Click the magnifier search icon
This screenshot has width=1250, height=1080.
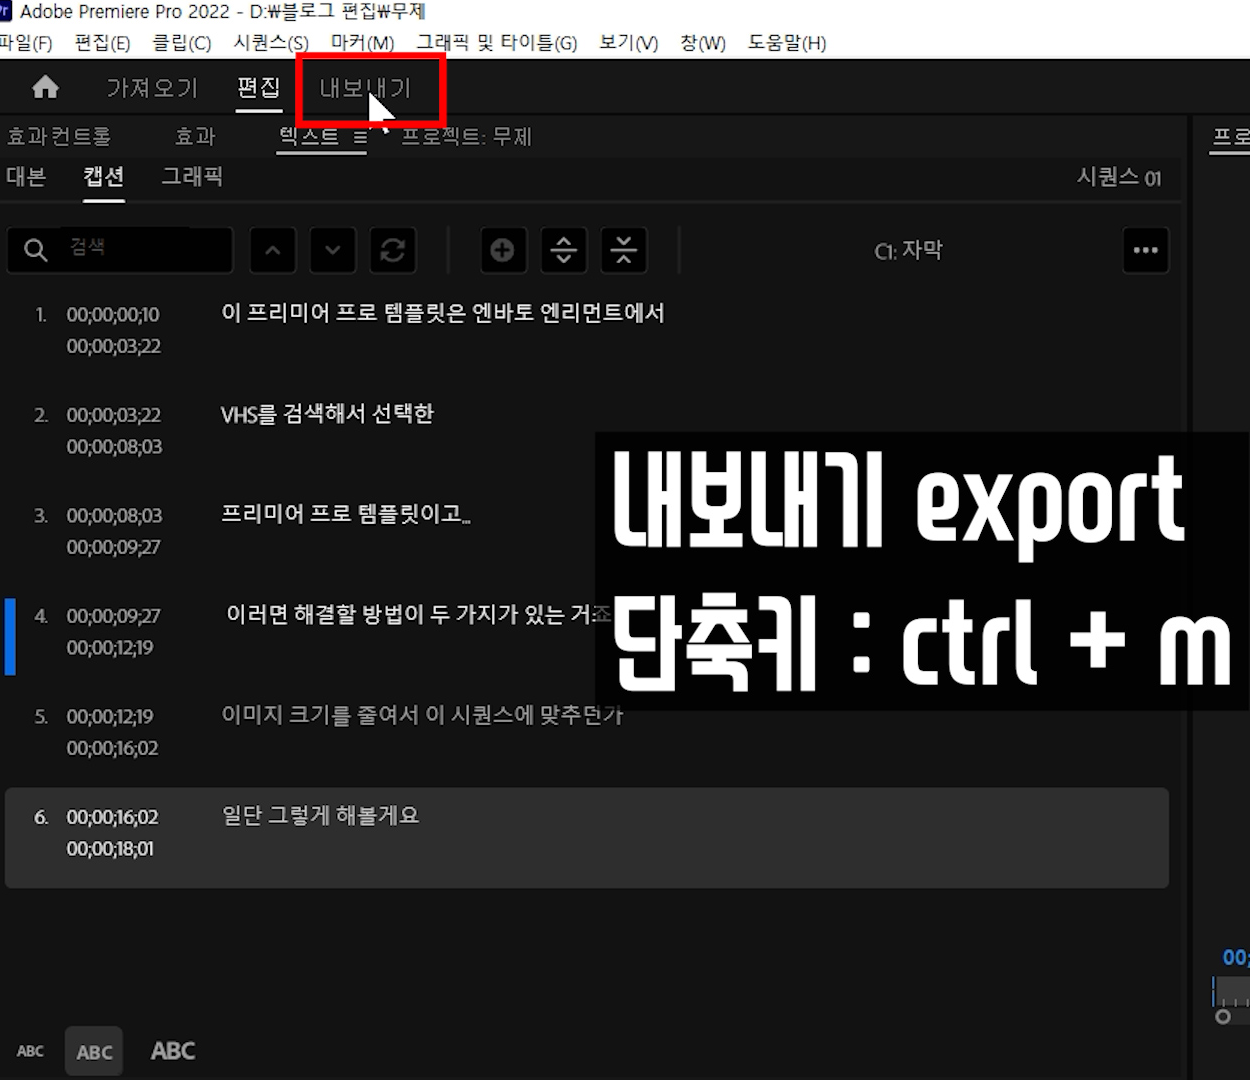click(x=36, y=250)
